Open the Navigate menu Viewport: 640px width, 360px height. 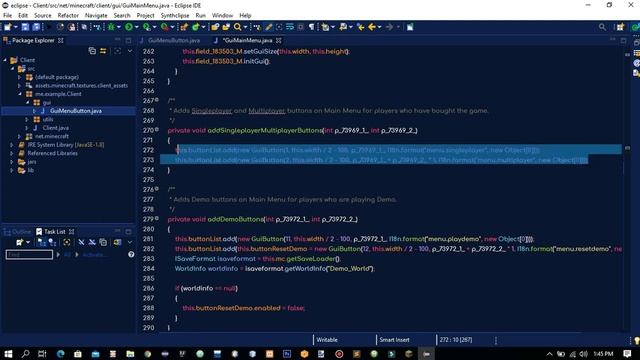(96, 16)
